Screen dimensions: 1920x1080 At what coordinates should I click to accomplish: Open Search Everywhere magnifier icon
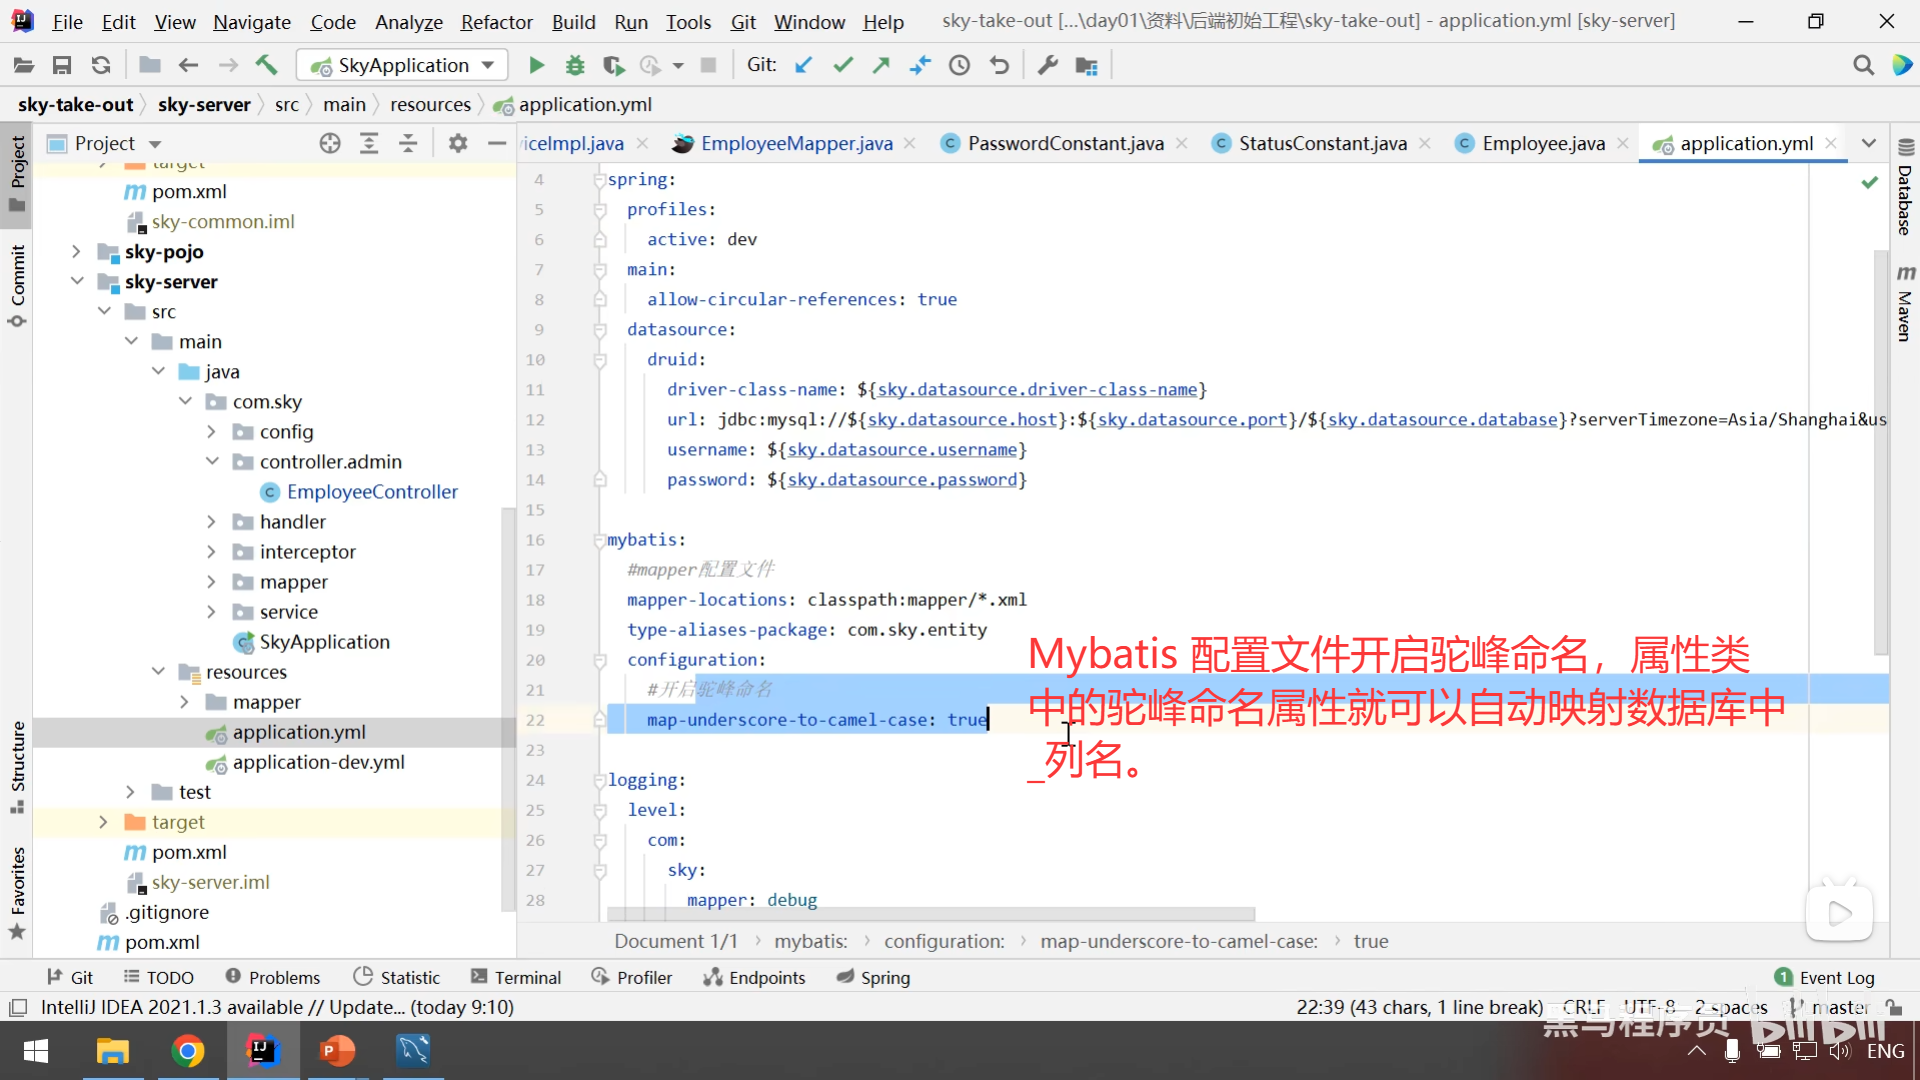[1863, 65]
